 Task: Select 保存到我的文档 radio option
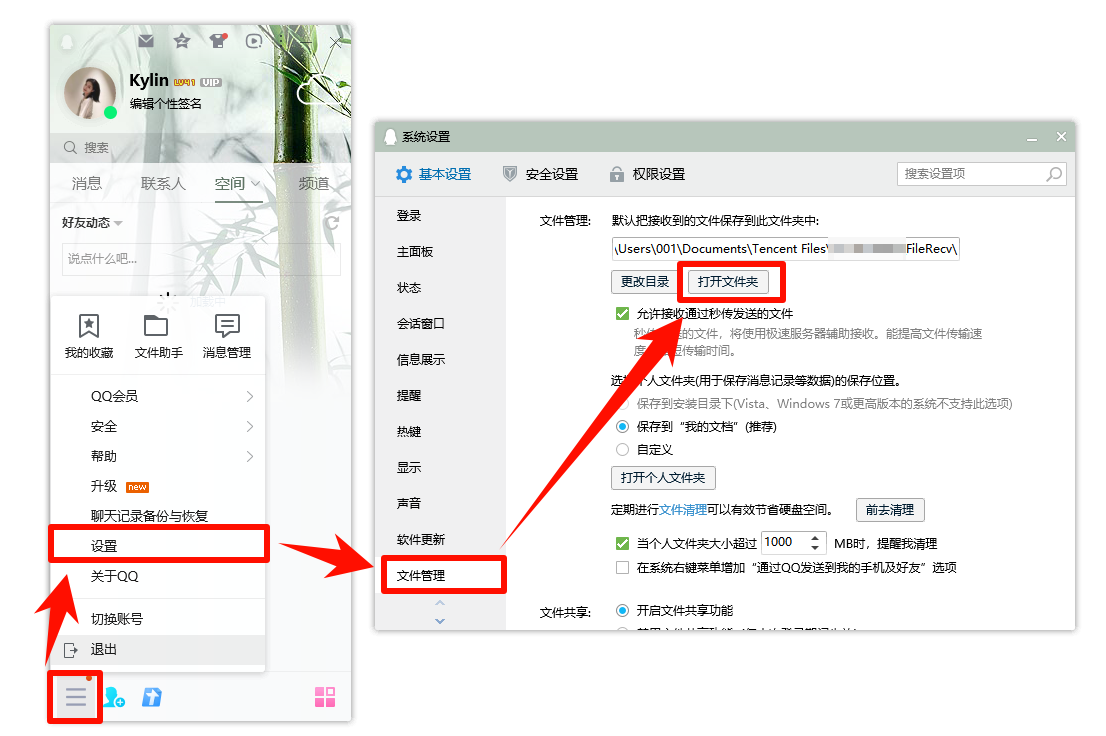pyautogui.click(x=622, y=427)
